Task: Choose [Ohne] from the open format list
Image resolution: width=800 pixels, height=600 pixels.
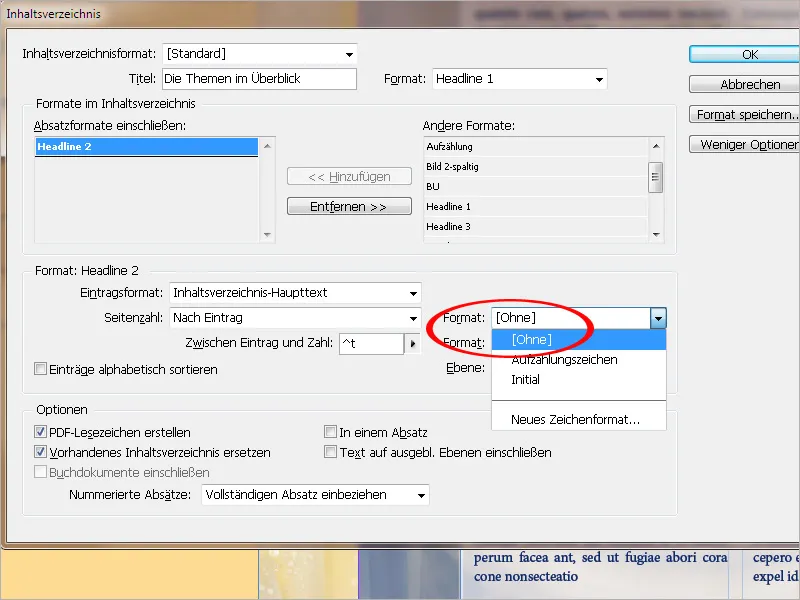Action: tap(579, 340)
